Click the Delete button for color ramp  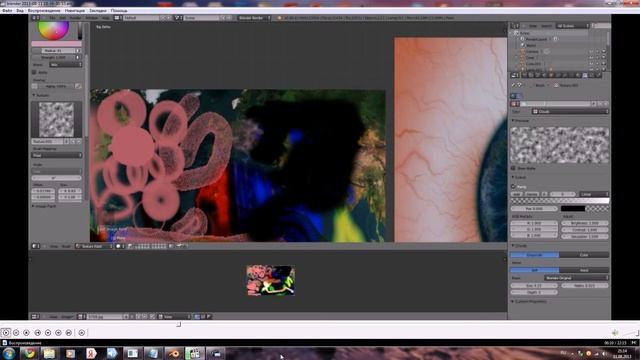click(x=532, y=194)
